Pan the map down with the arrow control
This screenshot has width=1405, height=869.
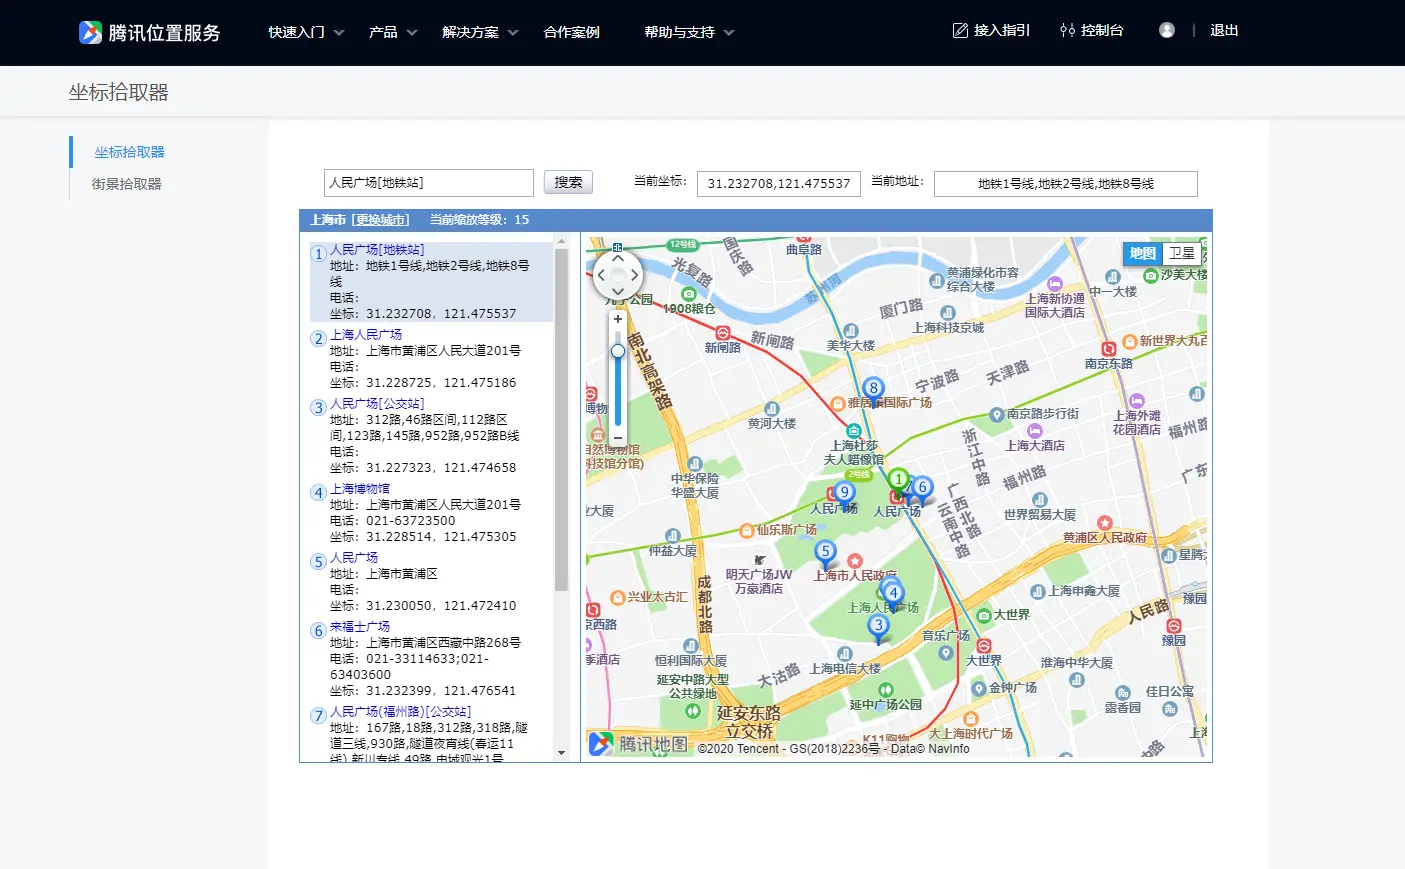click(x=618, y=291)
